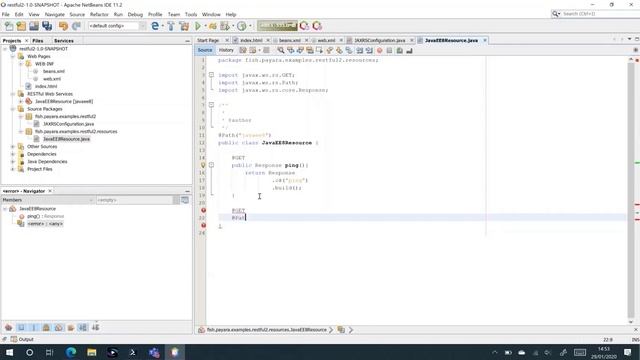The height and width of the screenshot is (360, 640).
Task: Click the New Project toolbar icon
Action: click(x=21, y=26)
